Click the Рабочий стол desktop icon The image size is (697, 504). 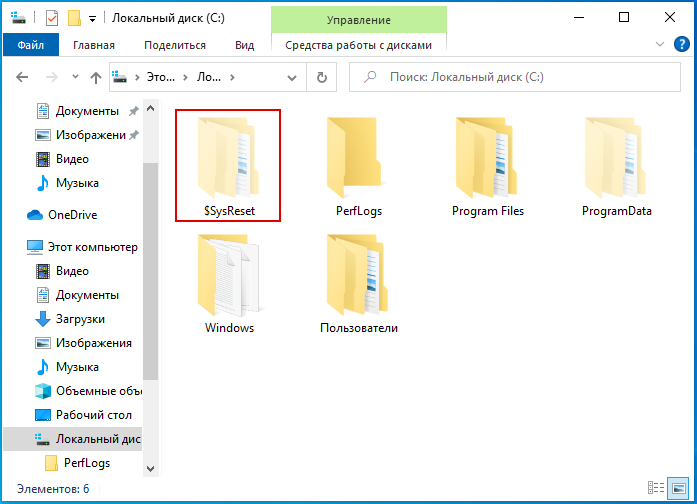[43, 415]
